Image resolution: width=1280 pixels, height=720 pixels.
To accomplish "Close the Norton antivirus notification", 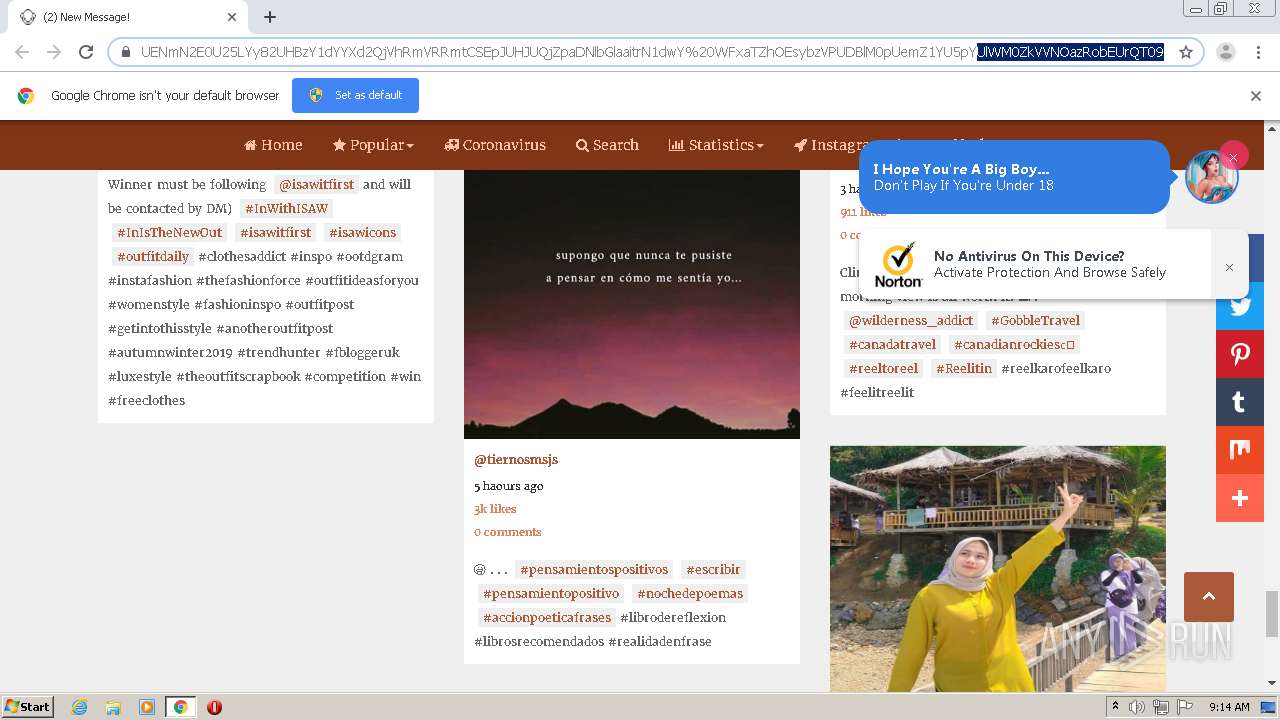I will click(1229, 267).
